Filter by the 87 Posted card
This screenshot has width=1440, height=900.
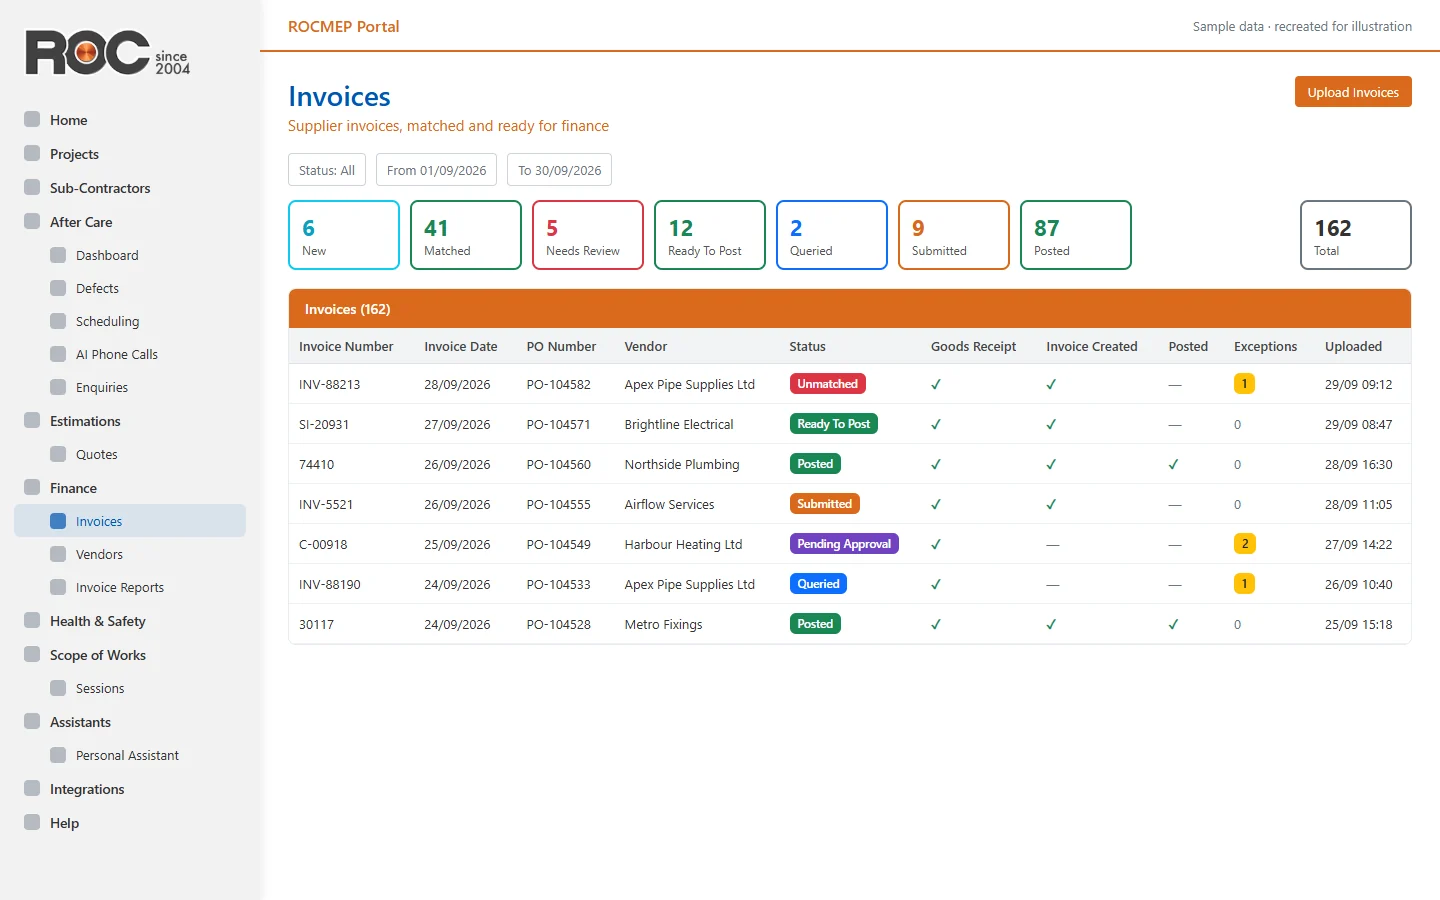(1076, 235)
